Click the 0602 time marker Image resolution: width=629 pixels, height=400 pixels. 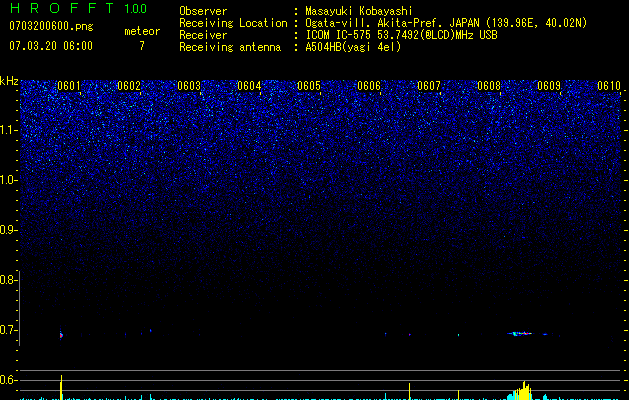point(129,86)
